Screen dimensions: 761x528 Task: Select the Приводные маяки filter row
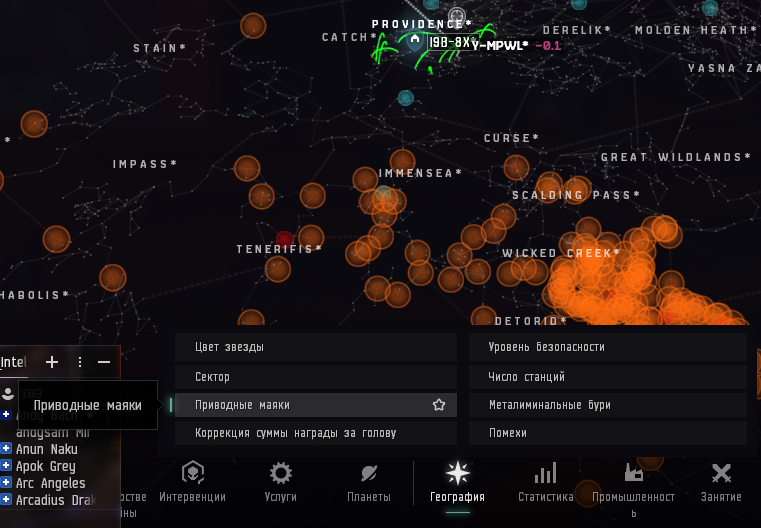tap(316, 405)
